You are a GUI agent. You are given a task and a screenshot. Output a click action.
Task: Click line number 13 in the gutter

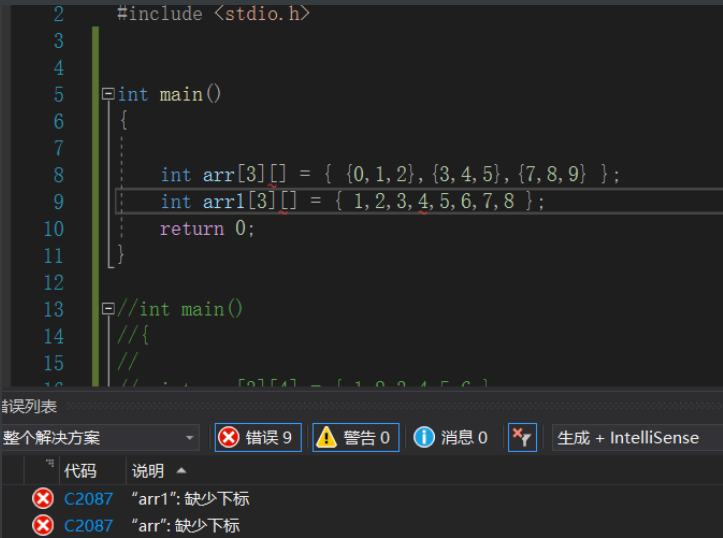(53, 309)
